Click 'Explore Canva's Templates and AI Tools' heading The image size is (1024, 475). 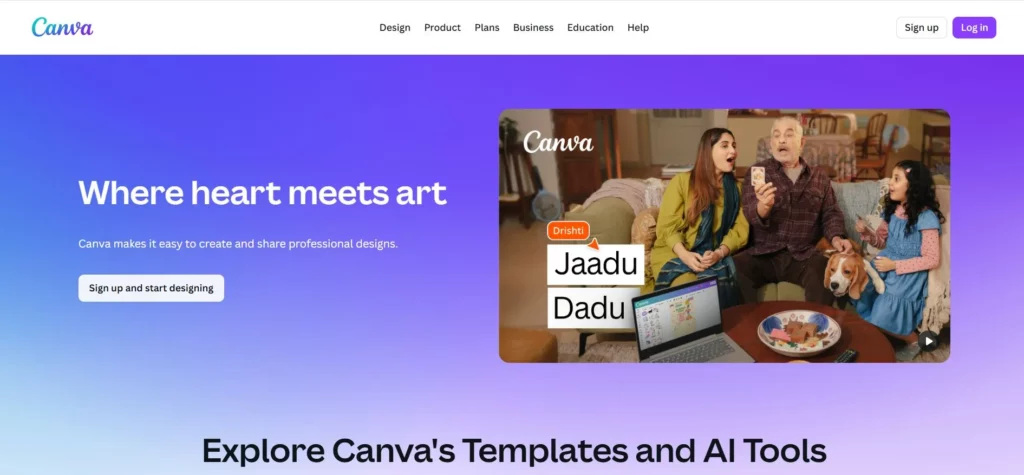[514, 450]
